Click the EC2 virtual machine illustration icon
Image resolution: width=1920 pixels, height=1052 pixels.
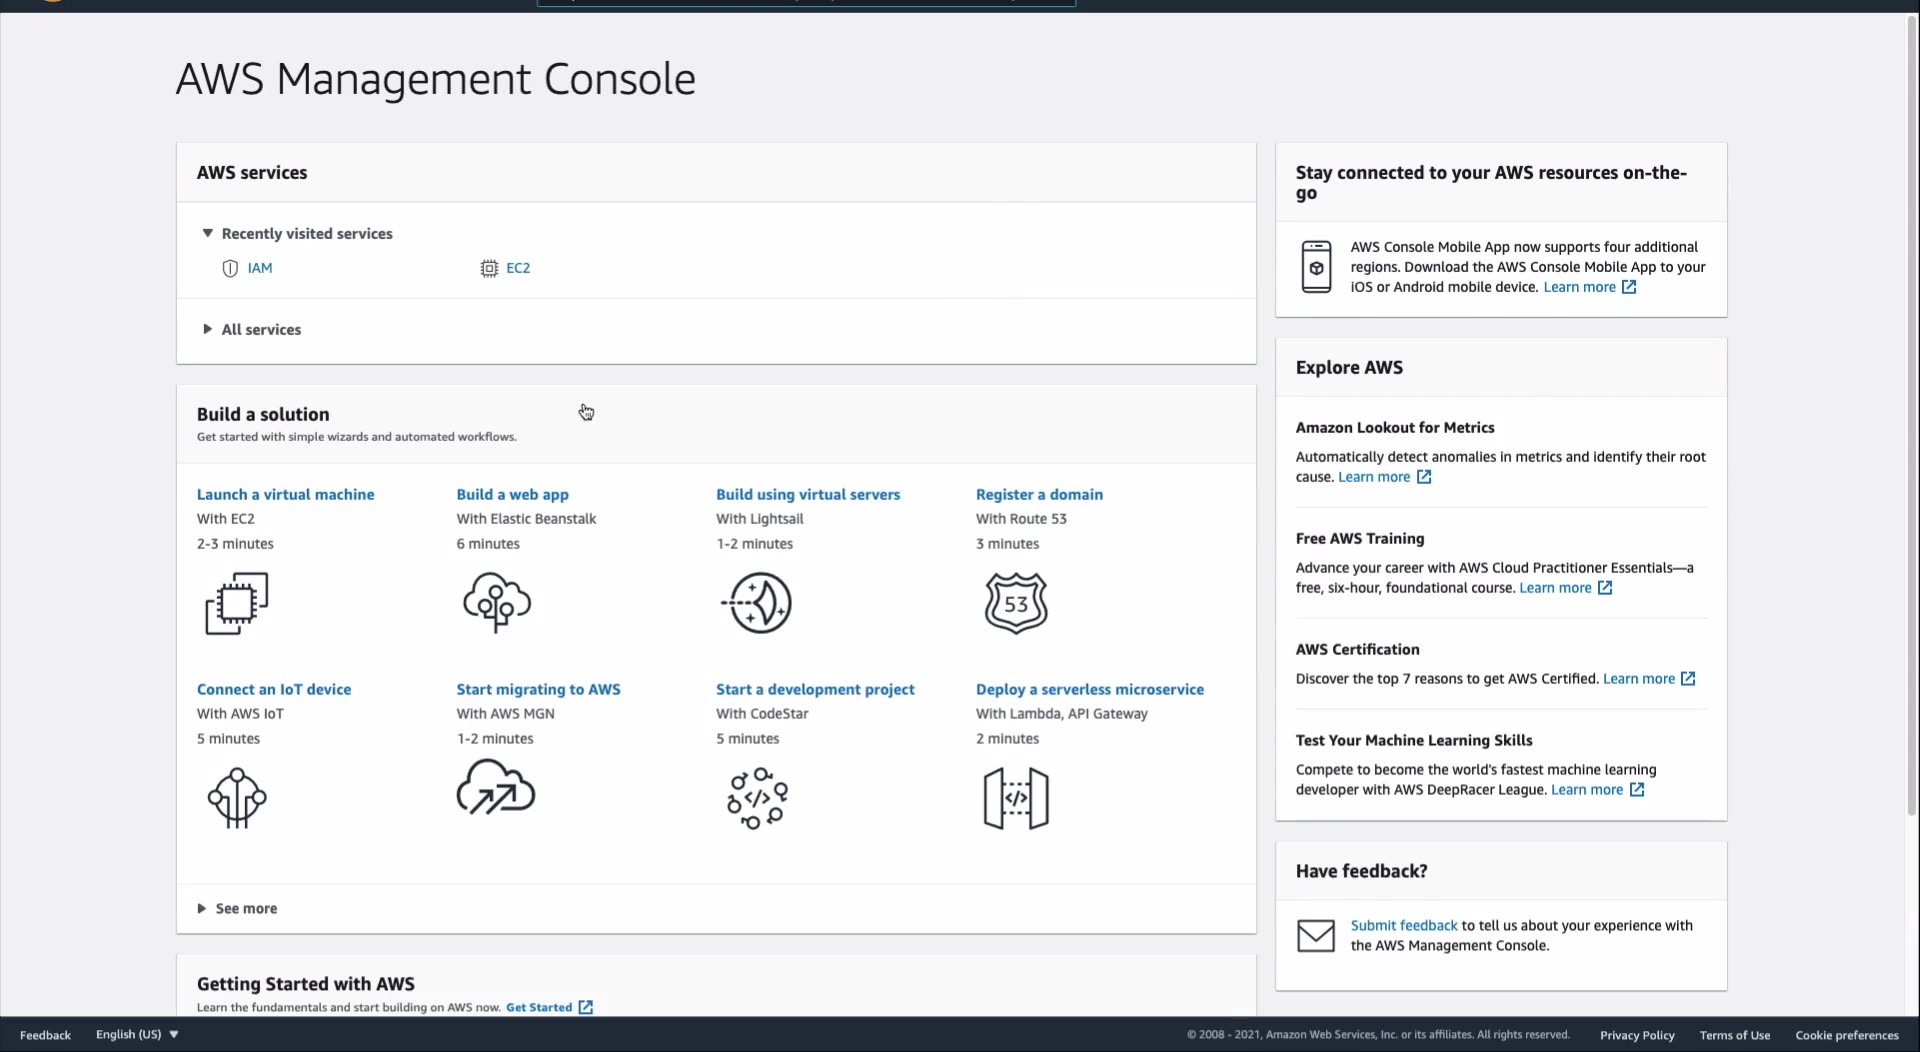coord(237,603)
